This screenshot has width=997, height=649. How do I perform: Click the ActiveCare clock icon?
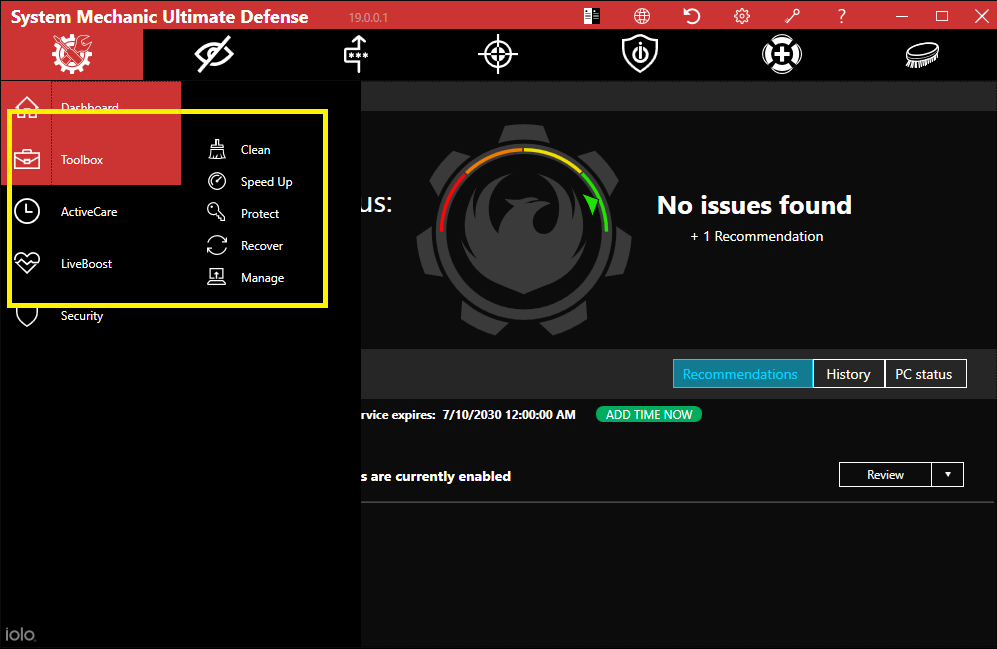tap(27, 211)
